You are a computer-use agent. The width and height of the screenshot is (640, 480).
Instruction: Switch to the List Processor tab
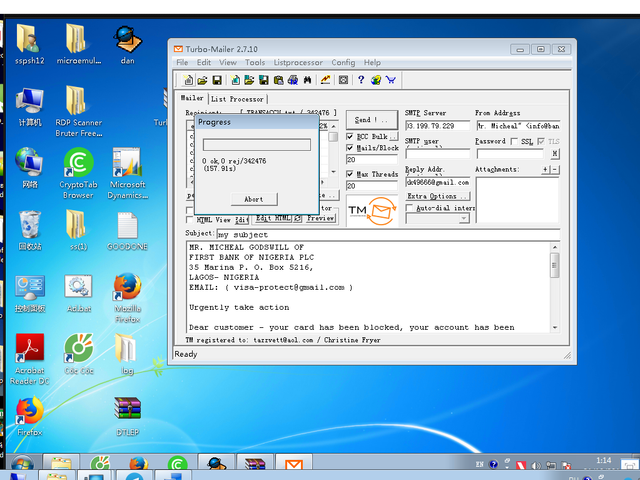pyautogui.click(x=238, y=99)
